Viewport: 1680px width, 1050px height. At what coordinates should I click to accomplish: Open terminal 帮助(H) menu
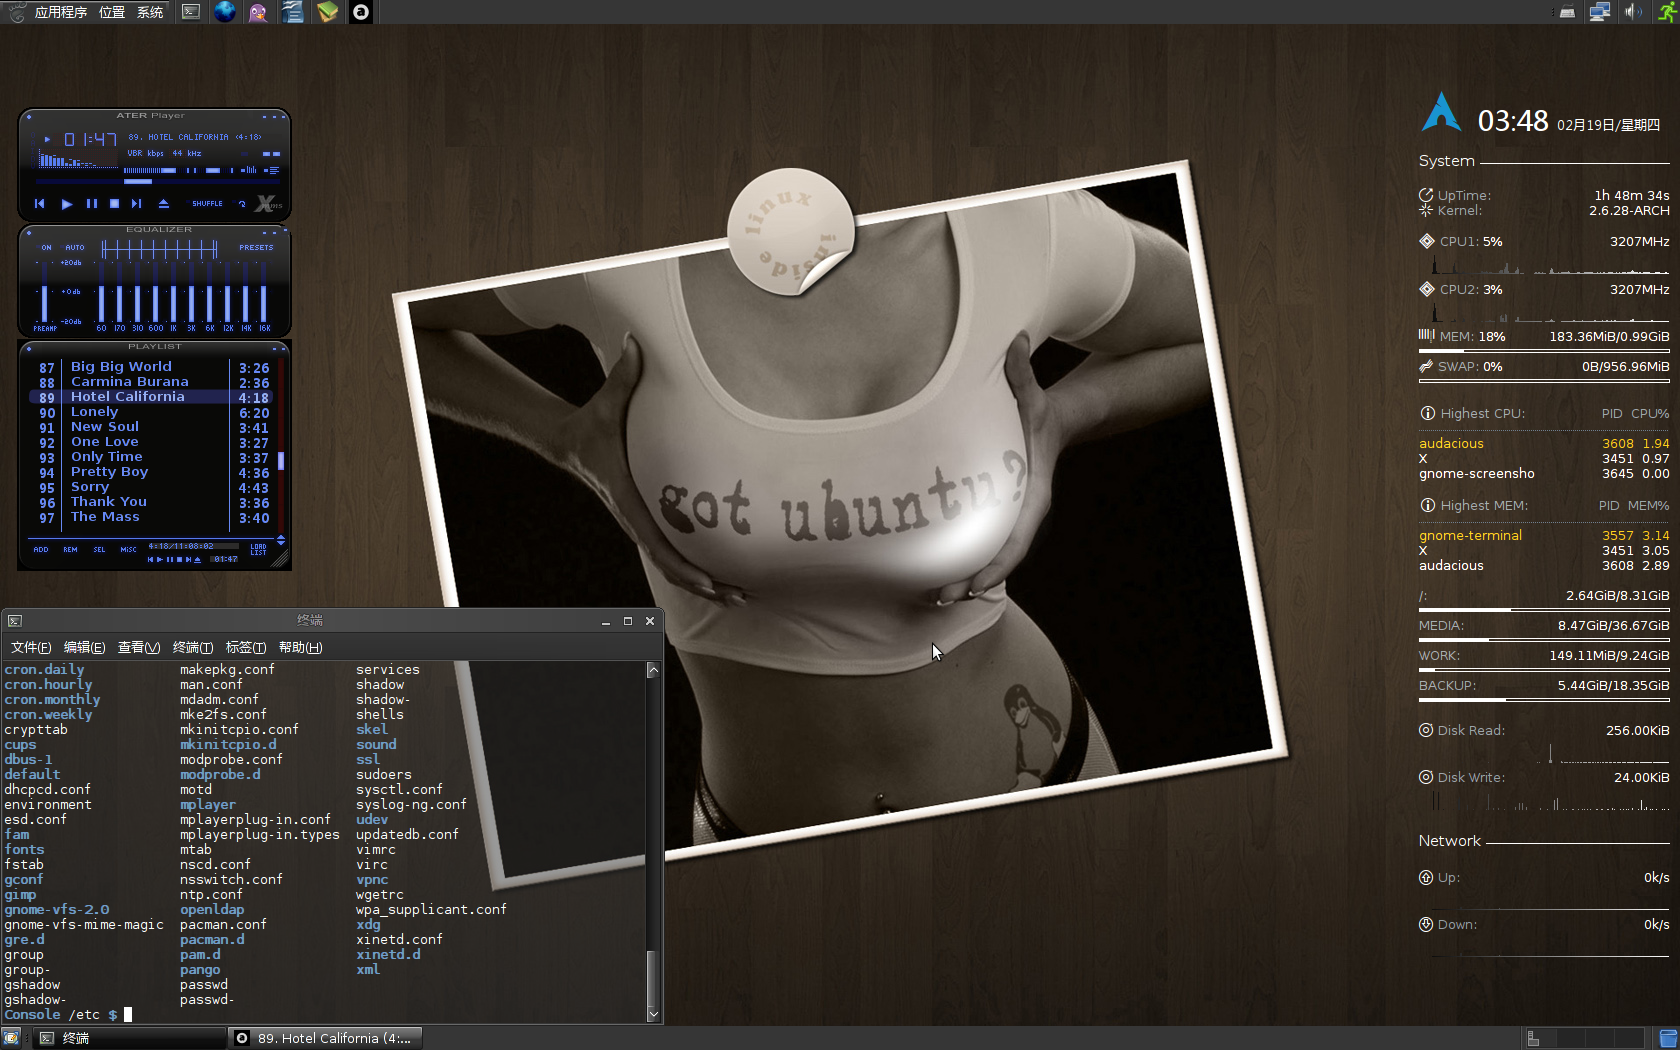click(300, 647)
